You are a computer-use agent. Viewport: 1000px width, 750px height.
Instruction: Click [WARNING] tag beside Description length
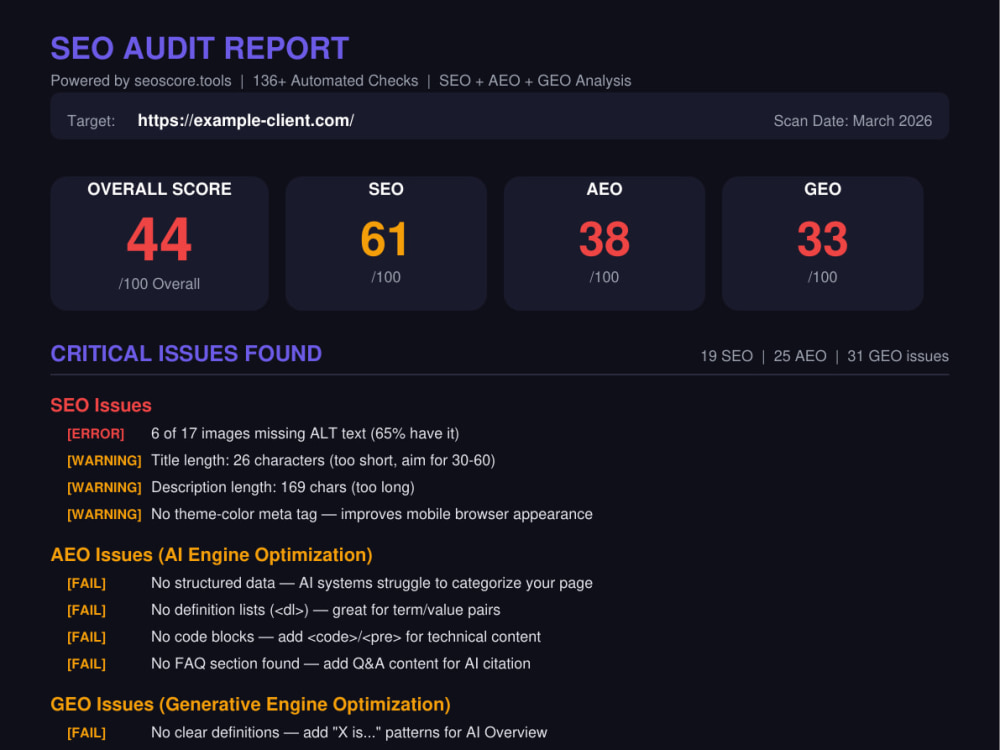point(104,488)
